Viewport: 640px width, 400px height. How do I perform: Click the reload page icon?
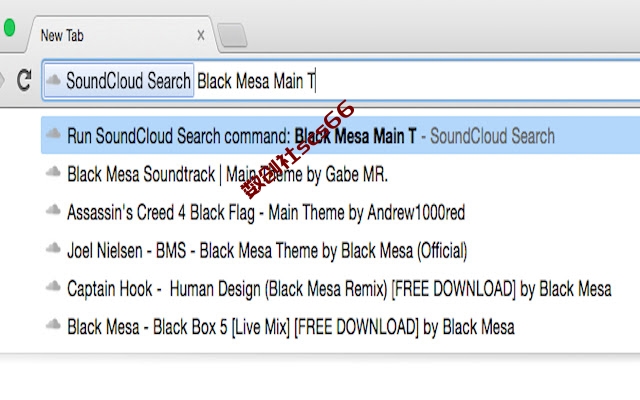24,80
